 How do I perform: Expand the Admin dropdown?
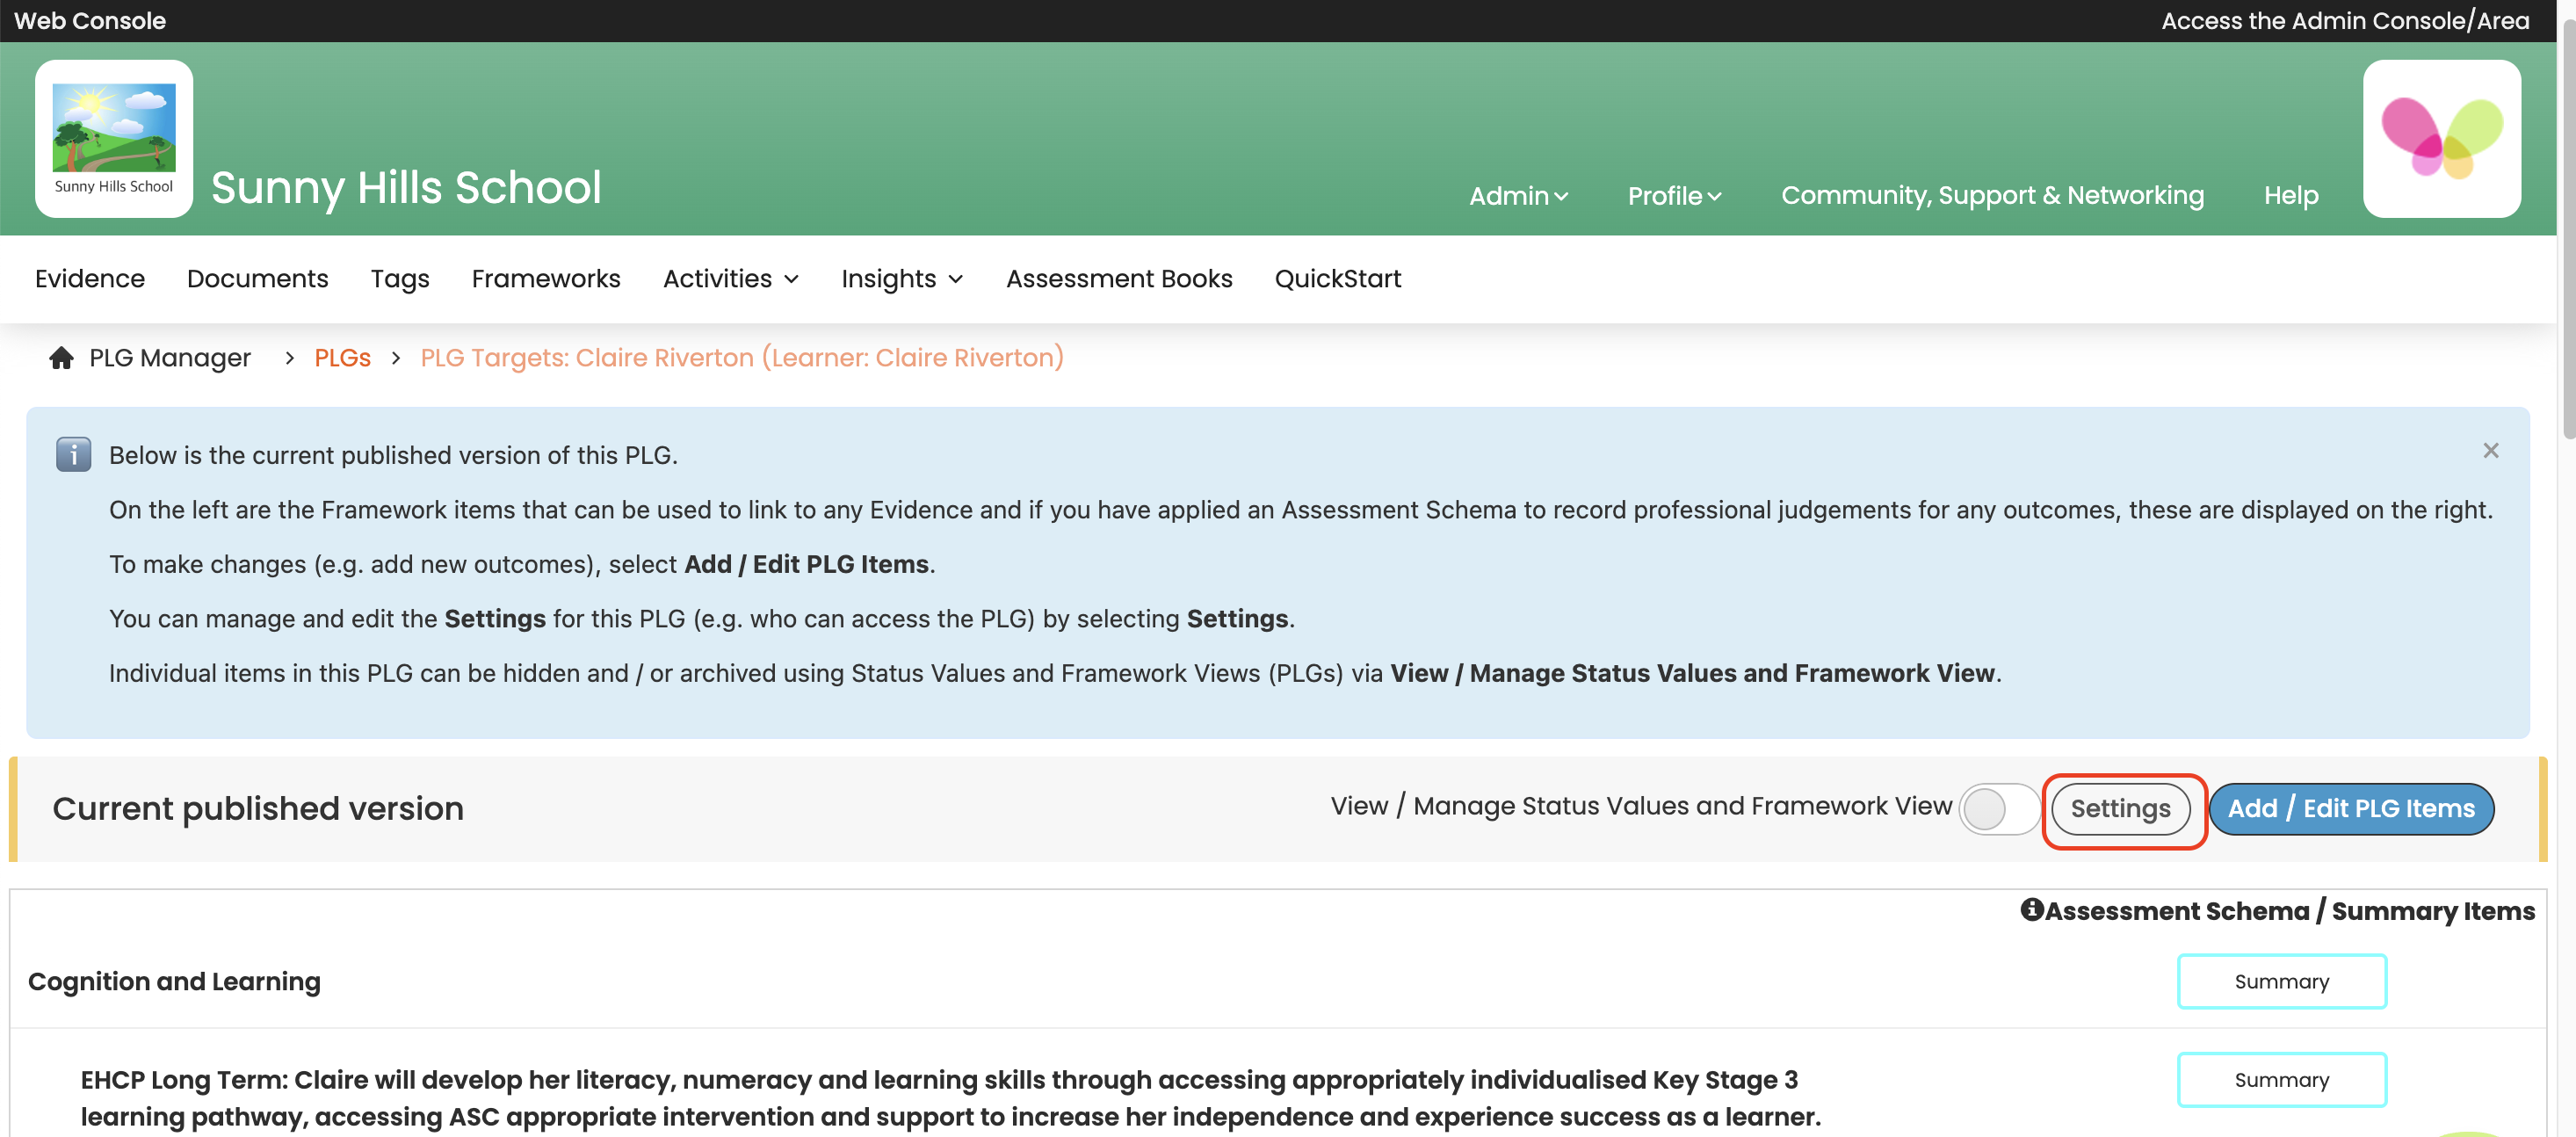(1517, 195)
